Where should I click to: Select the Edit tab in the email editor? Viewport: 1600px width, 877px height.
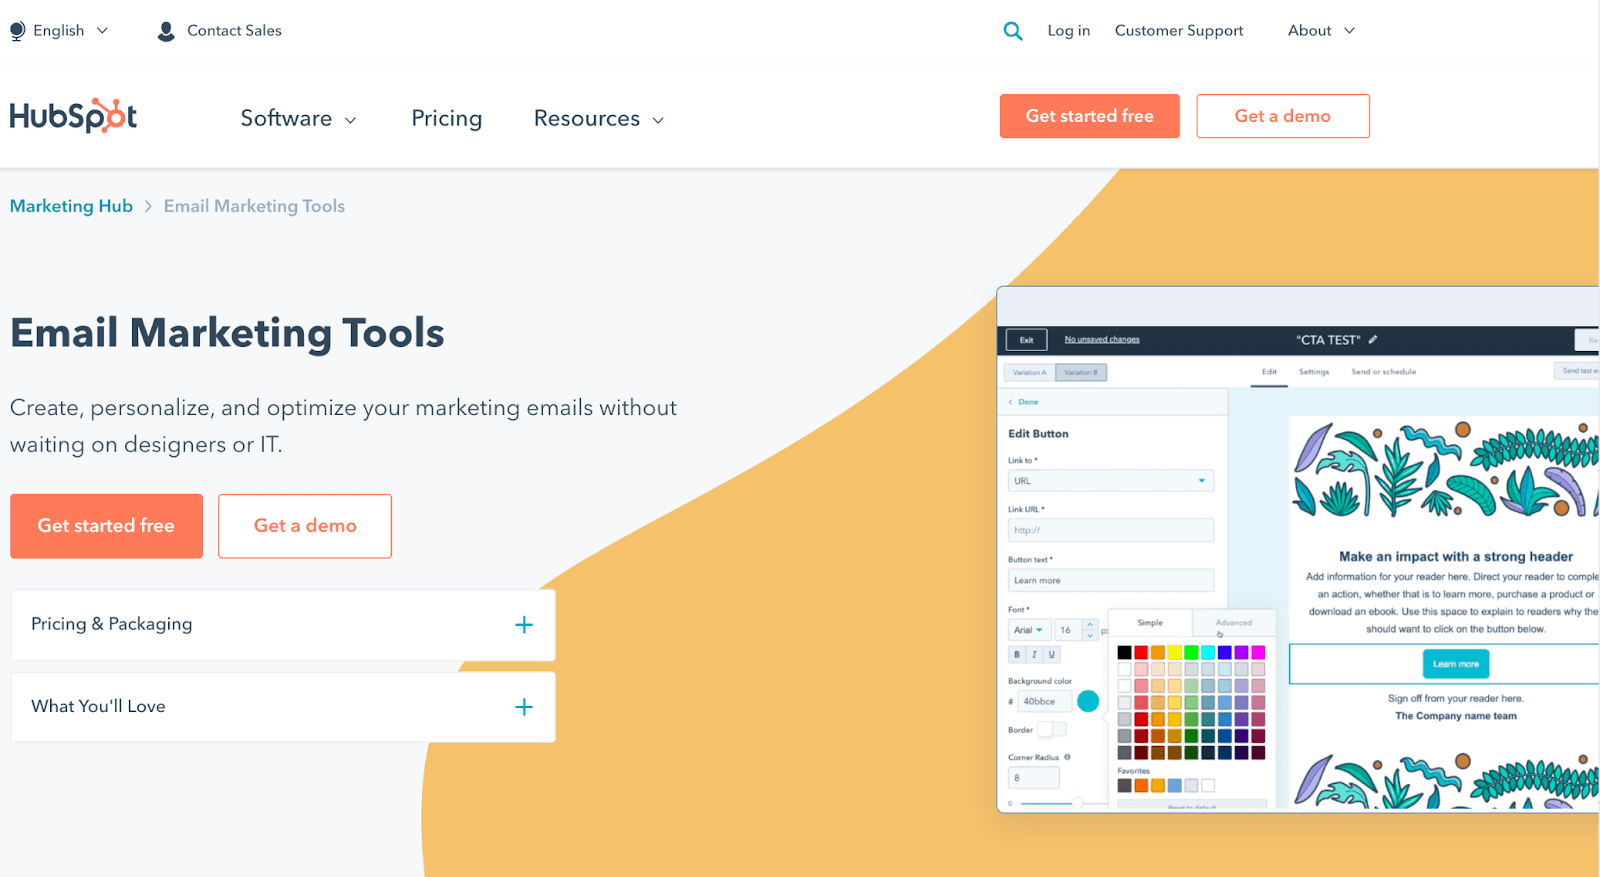tap(1269, 372)
